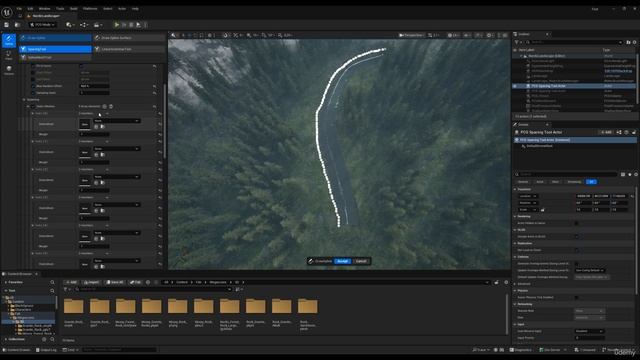Toggle Actor Hidden In Game checkbox
This screenshot has height=360, width=640.
pos(576,223)
